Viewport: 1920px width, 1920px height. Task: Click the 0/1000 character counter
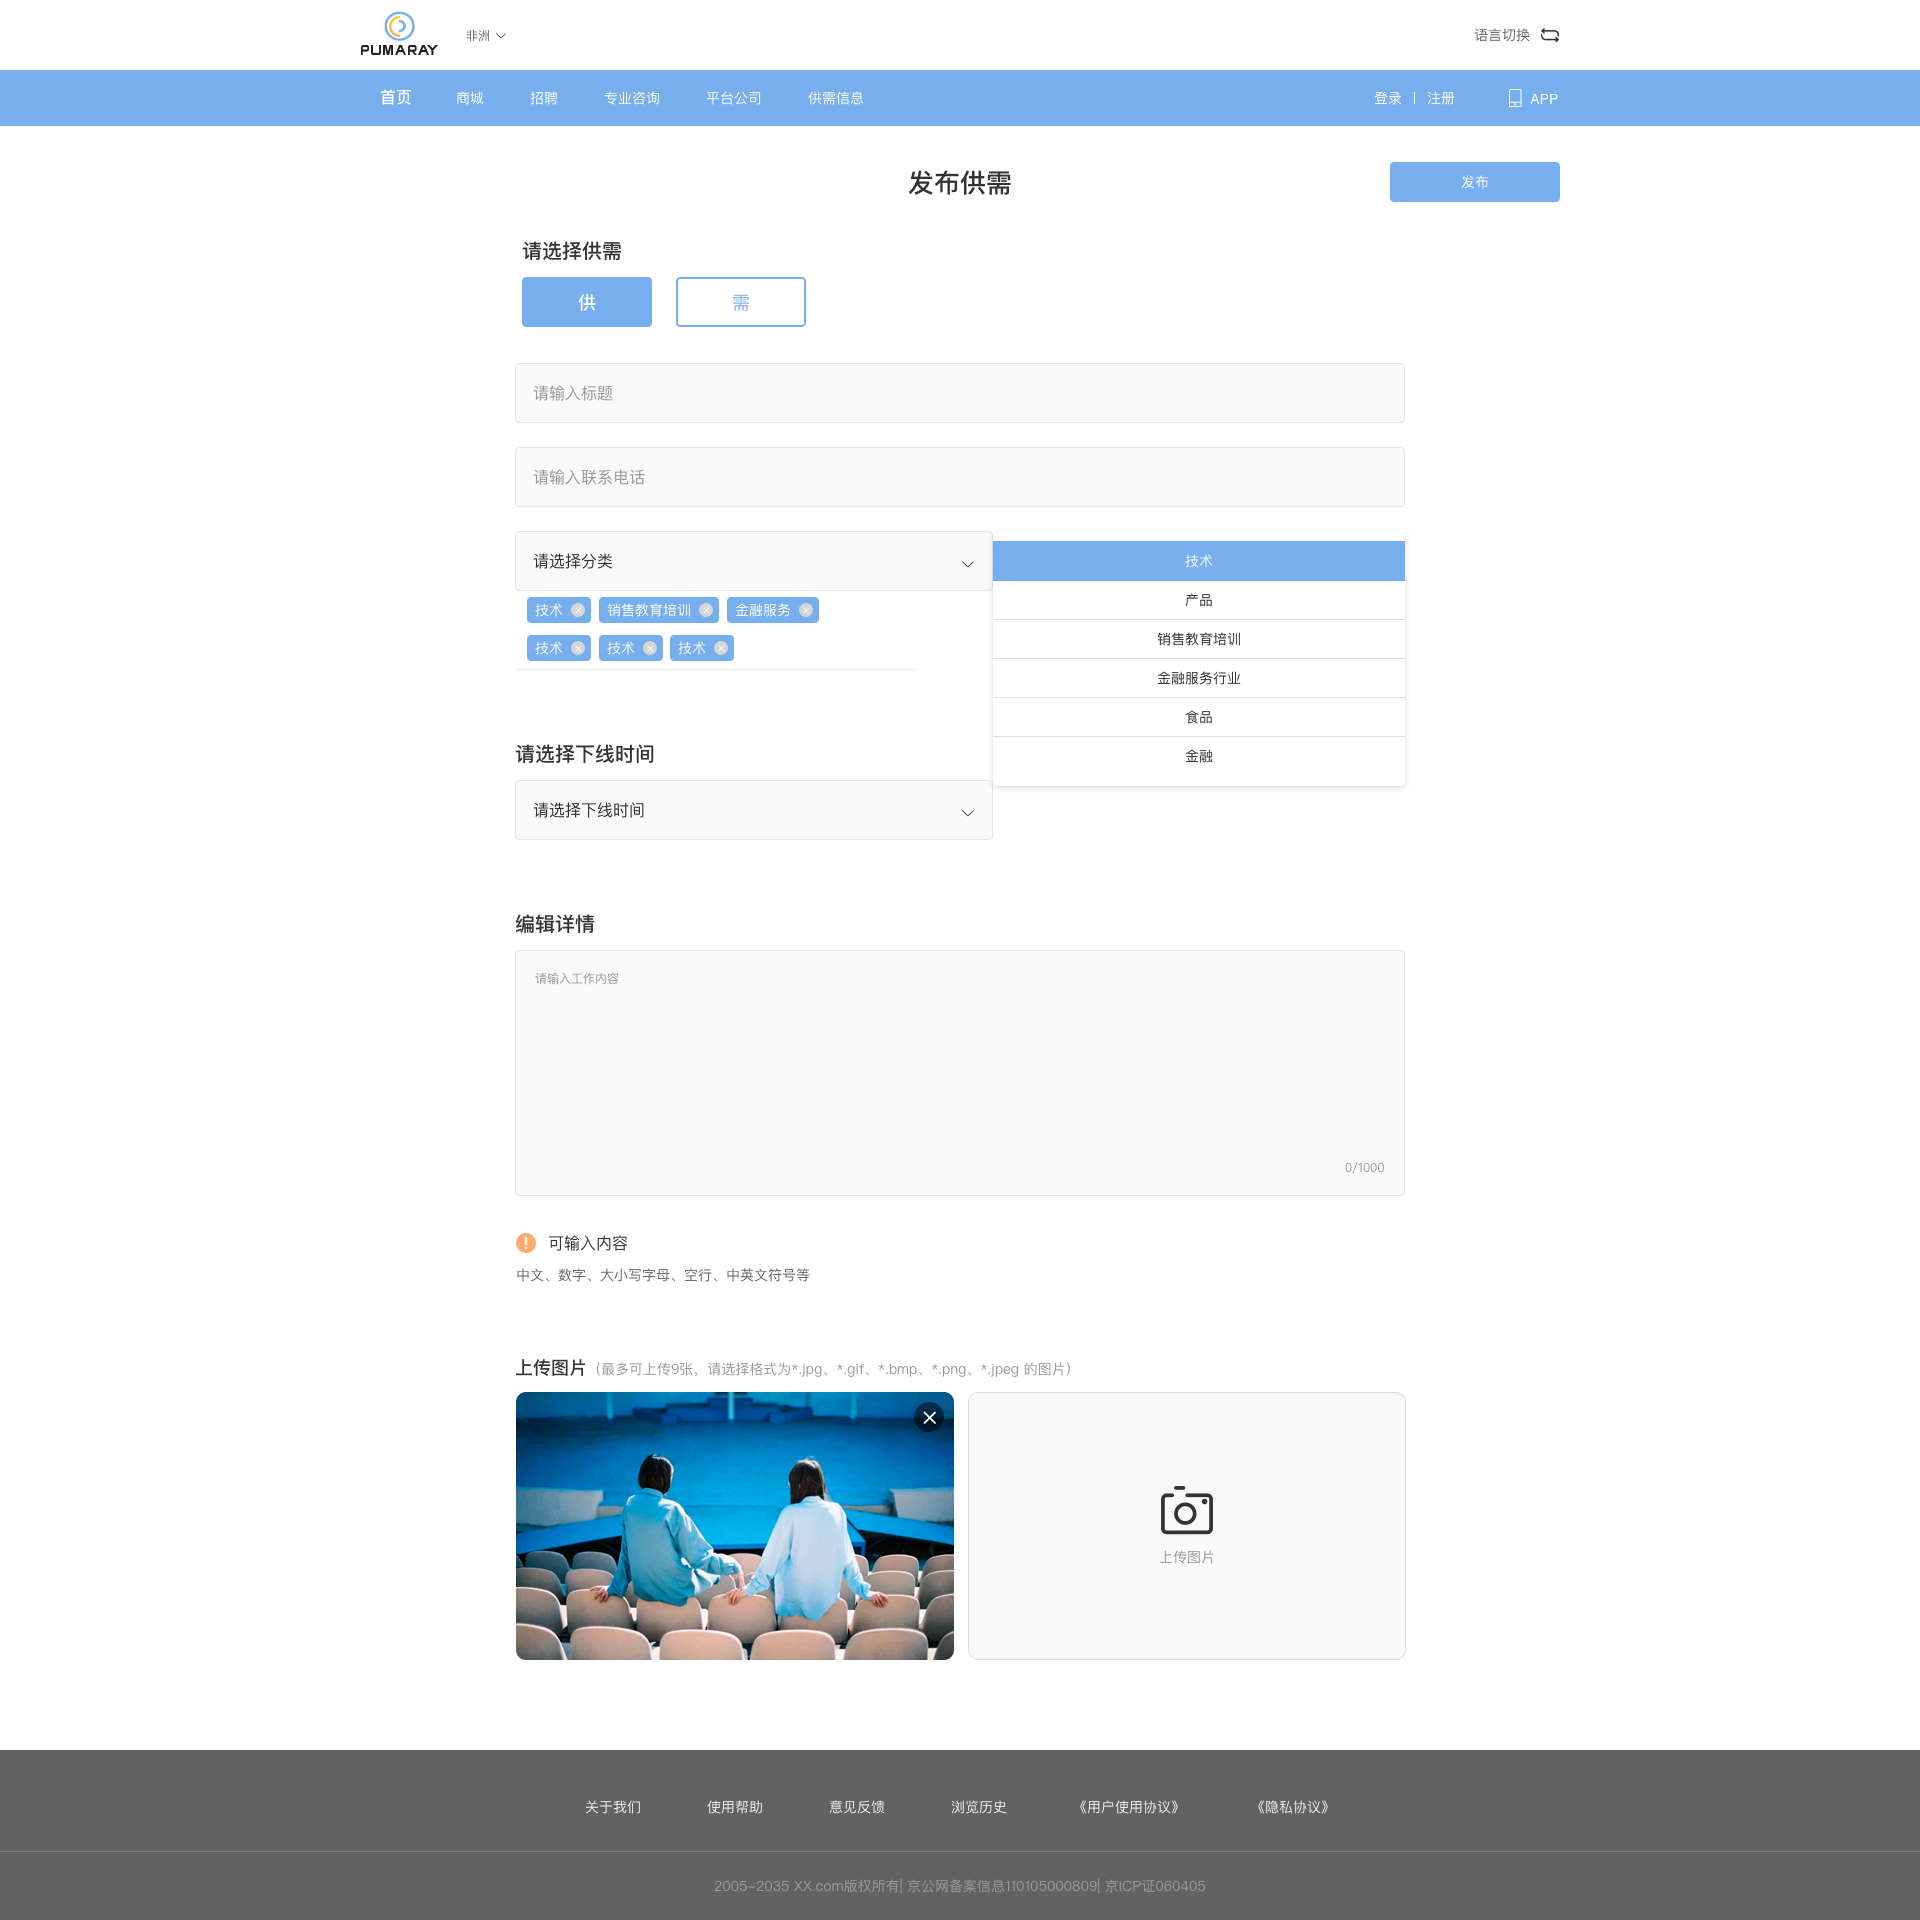coord(1364,1167)
